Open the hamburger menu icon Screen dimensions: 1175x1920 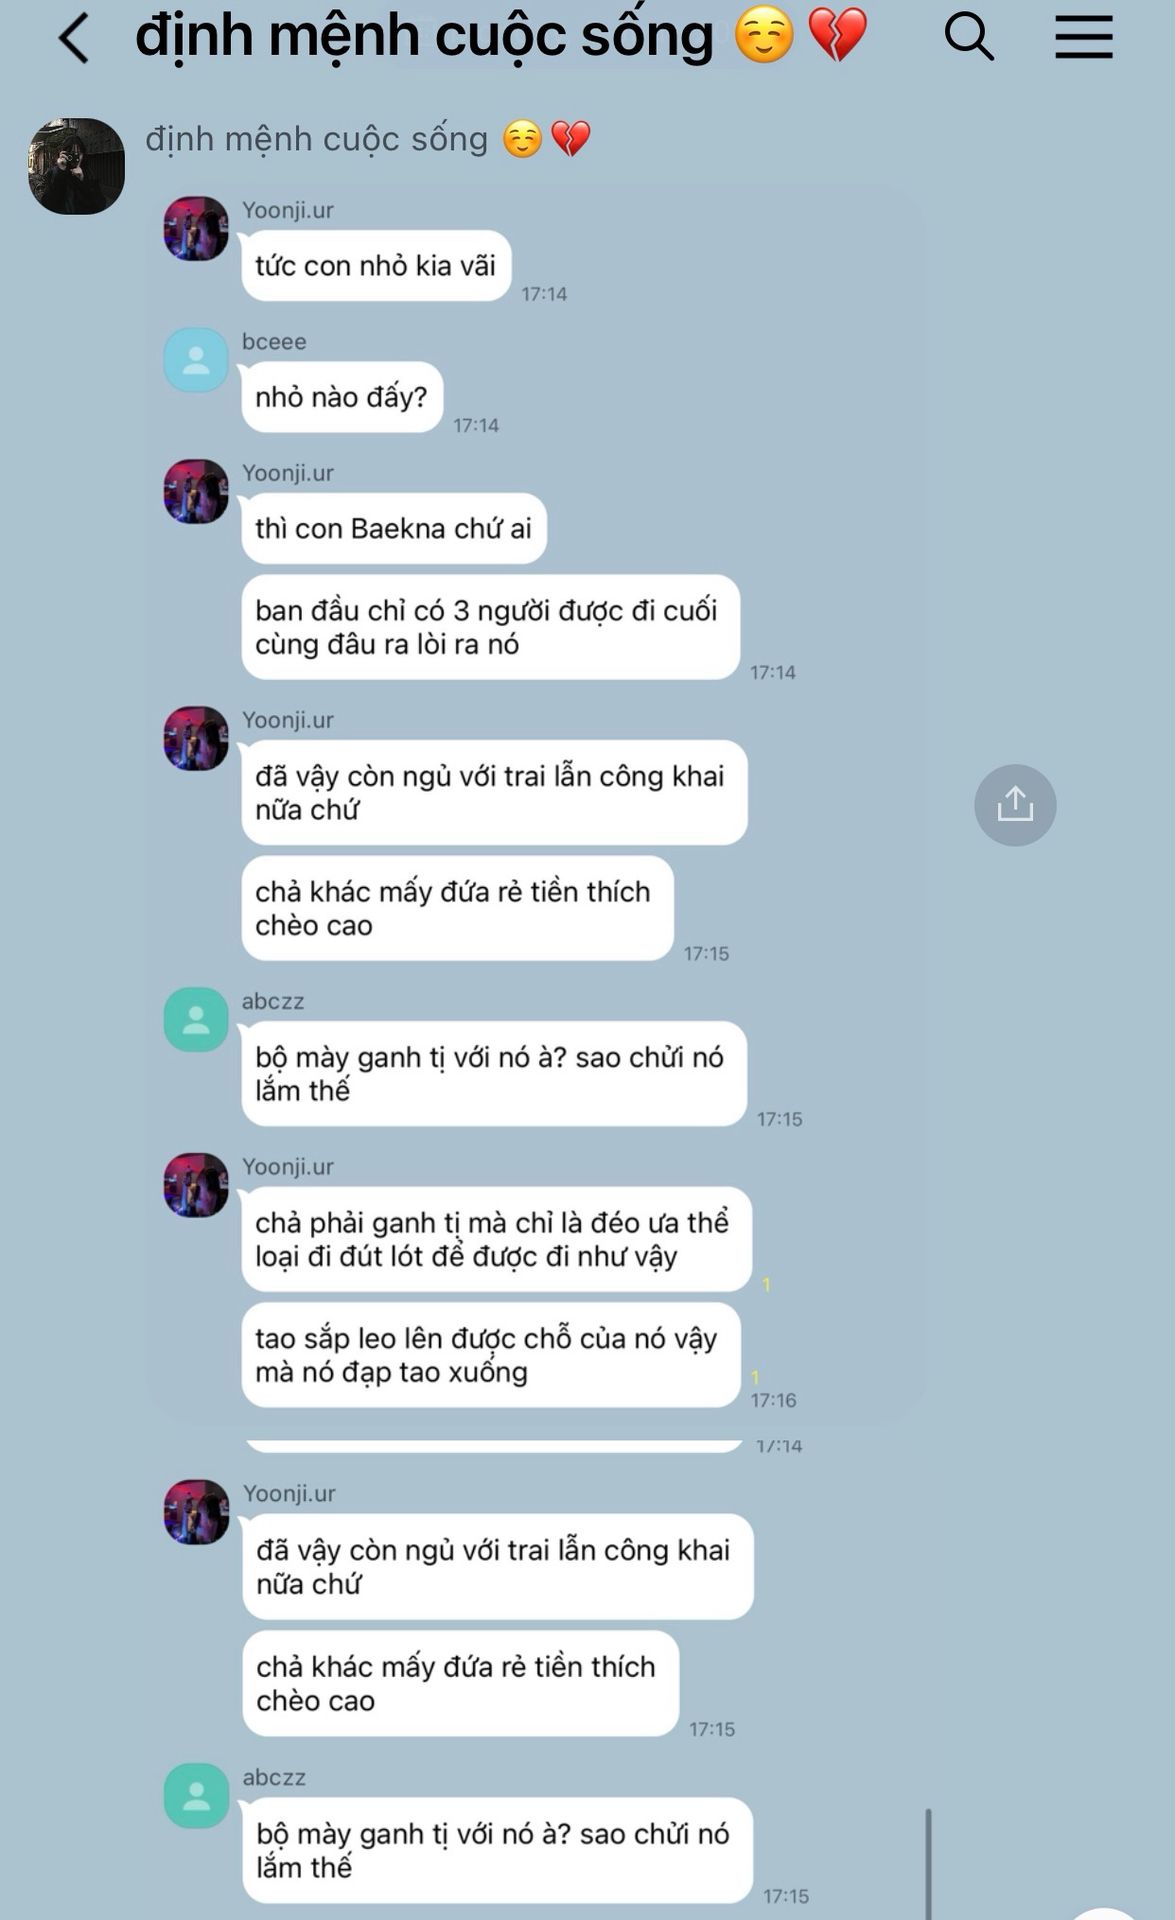click(1084, 37)
